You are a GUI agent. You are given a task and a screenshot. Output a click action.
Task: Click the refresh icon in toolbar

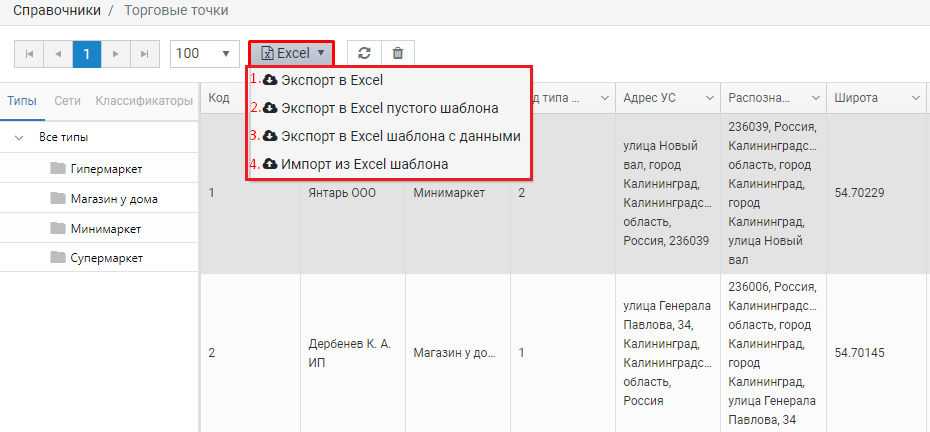(365, 53)
